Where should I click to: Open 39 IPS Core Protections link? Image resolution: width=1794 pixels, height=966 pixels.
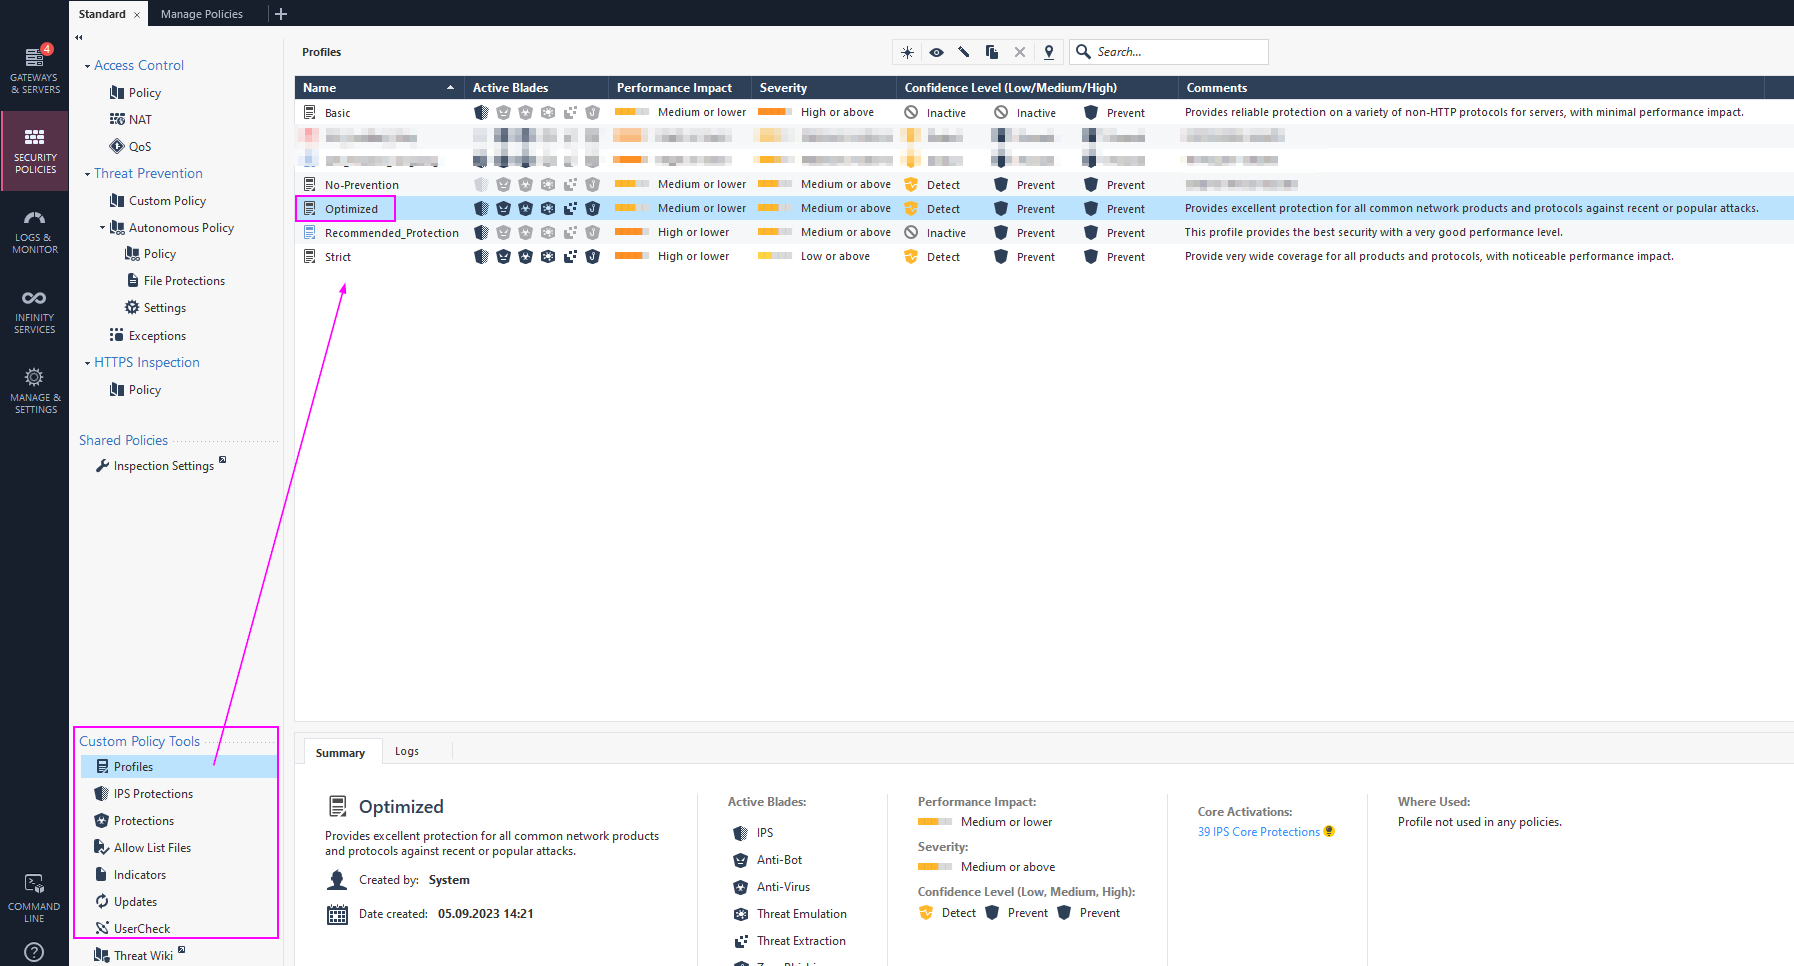[x=1259, y=832]
